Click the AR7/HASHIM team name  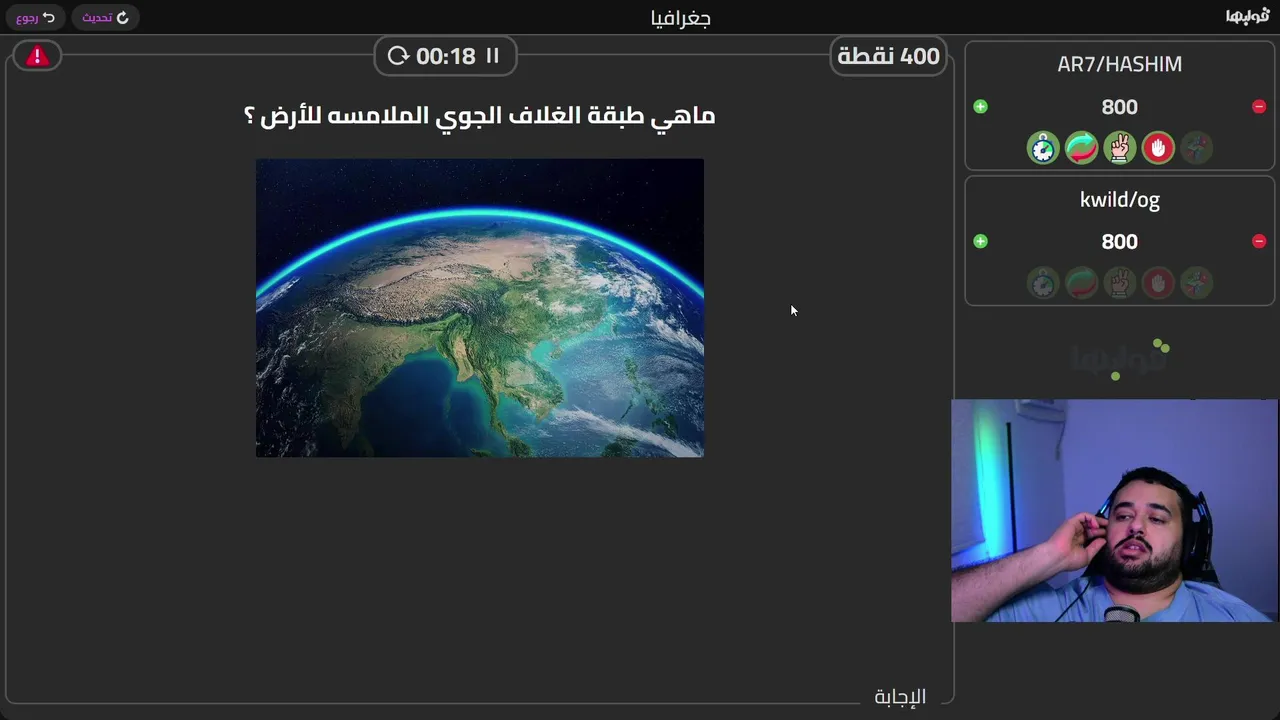(x=1120, y=64)
